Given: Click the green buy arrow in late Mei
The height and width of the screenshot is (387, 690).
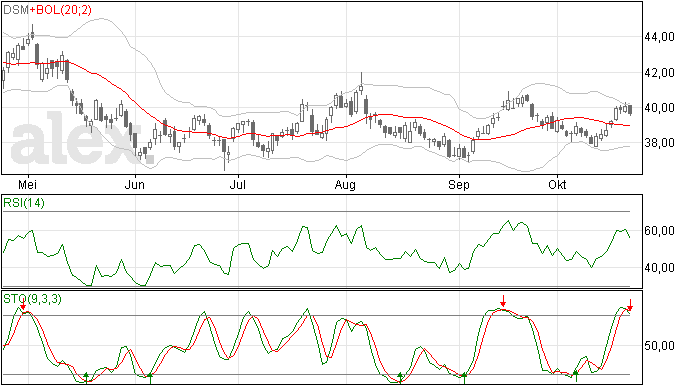Looking at the screenshot, I should (86, 377).
